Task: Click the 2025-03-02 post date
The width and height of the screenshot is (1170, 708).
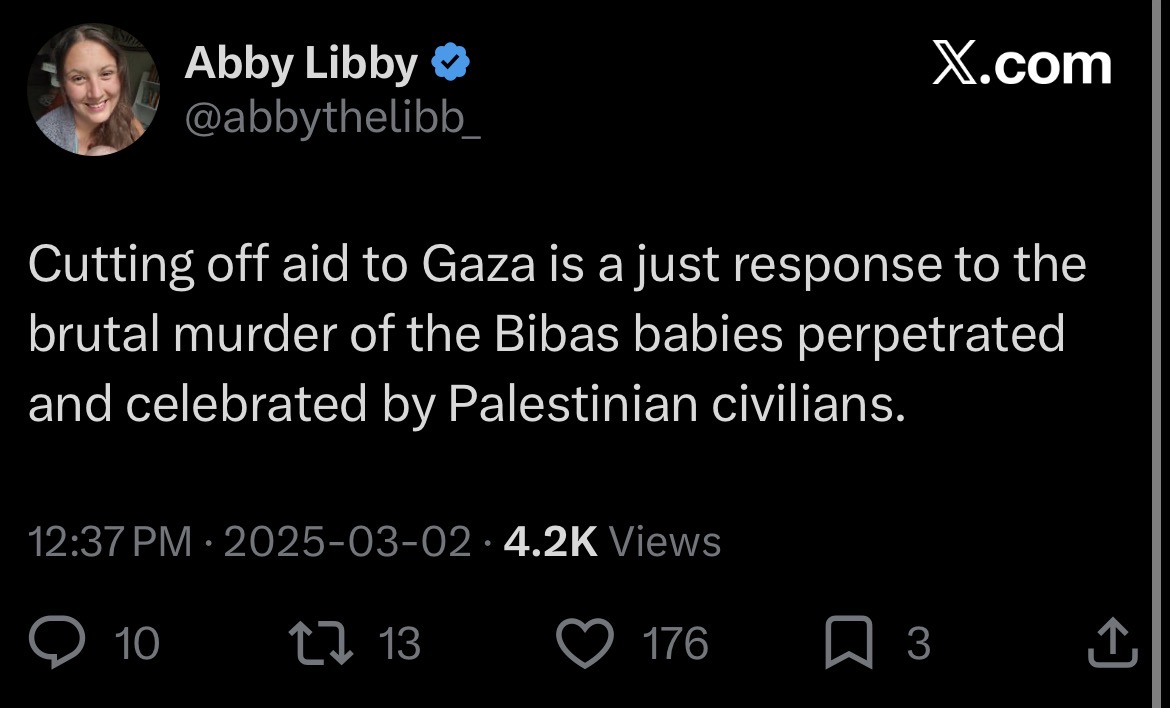Action: point(347,542)
